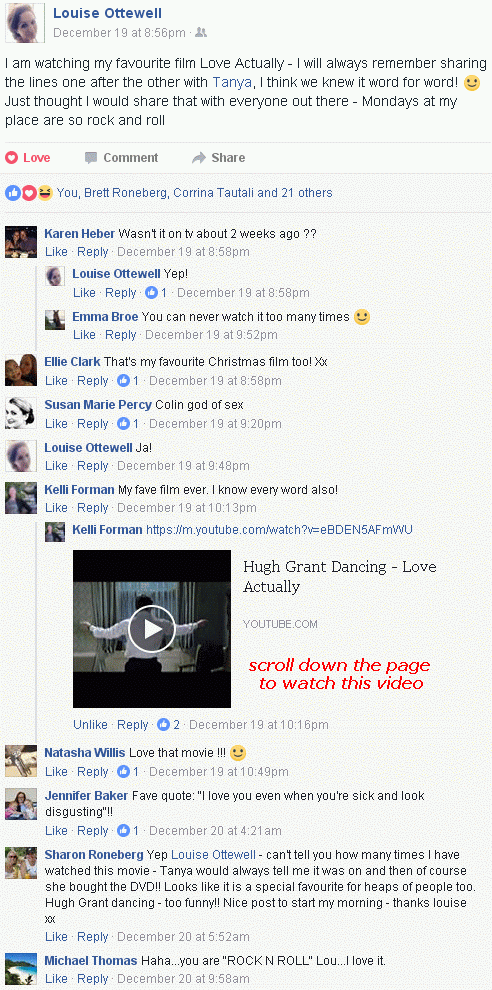This screenshot has height=990, width=492.
Task: Open the YouTube link in Kelli Forman's reply
Action: 279,530
